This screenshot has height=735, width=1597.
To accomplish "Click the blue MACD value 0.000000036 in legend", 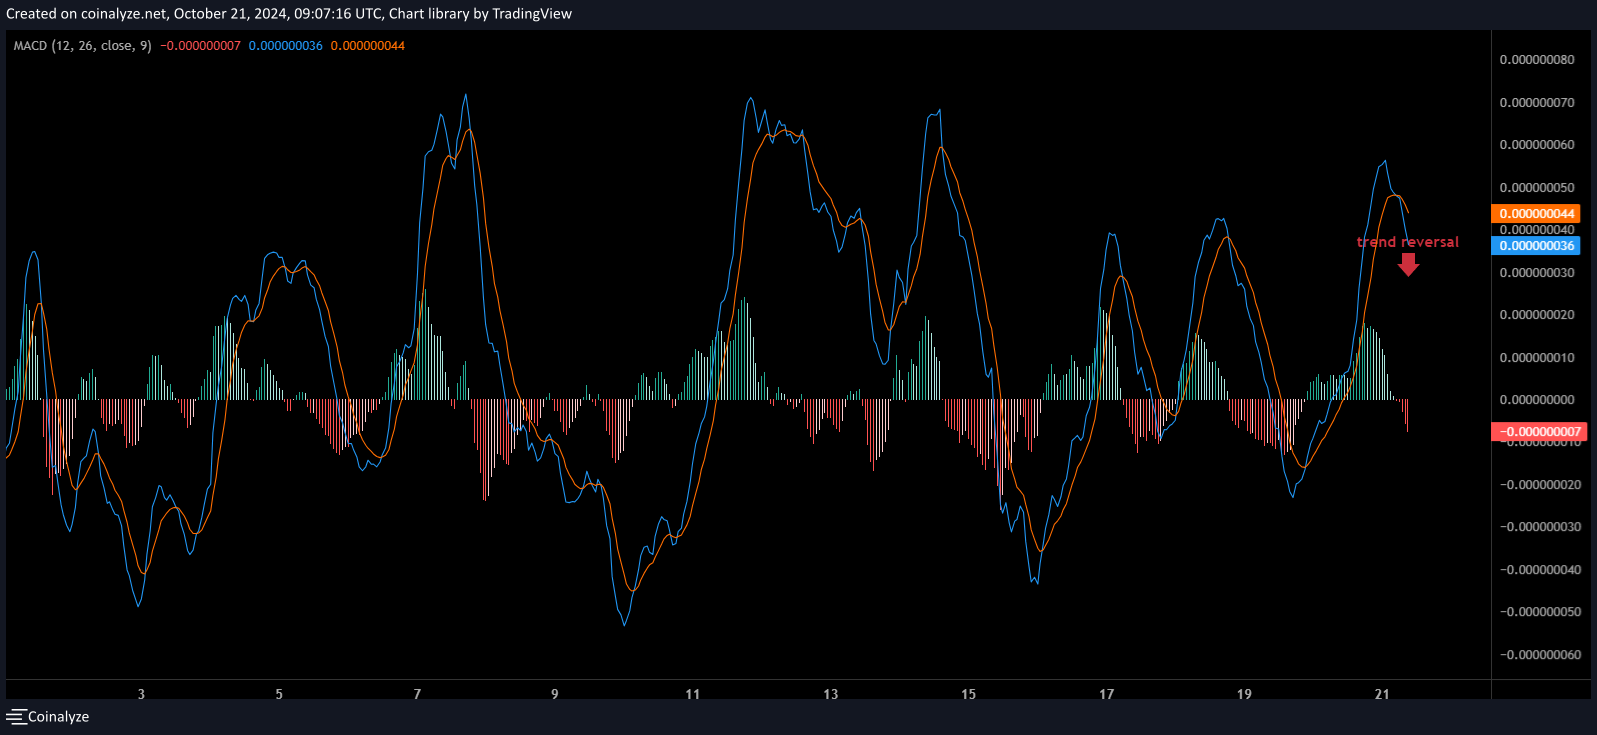I will coord(286,46).
